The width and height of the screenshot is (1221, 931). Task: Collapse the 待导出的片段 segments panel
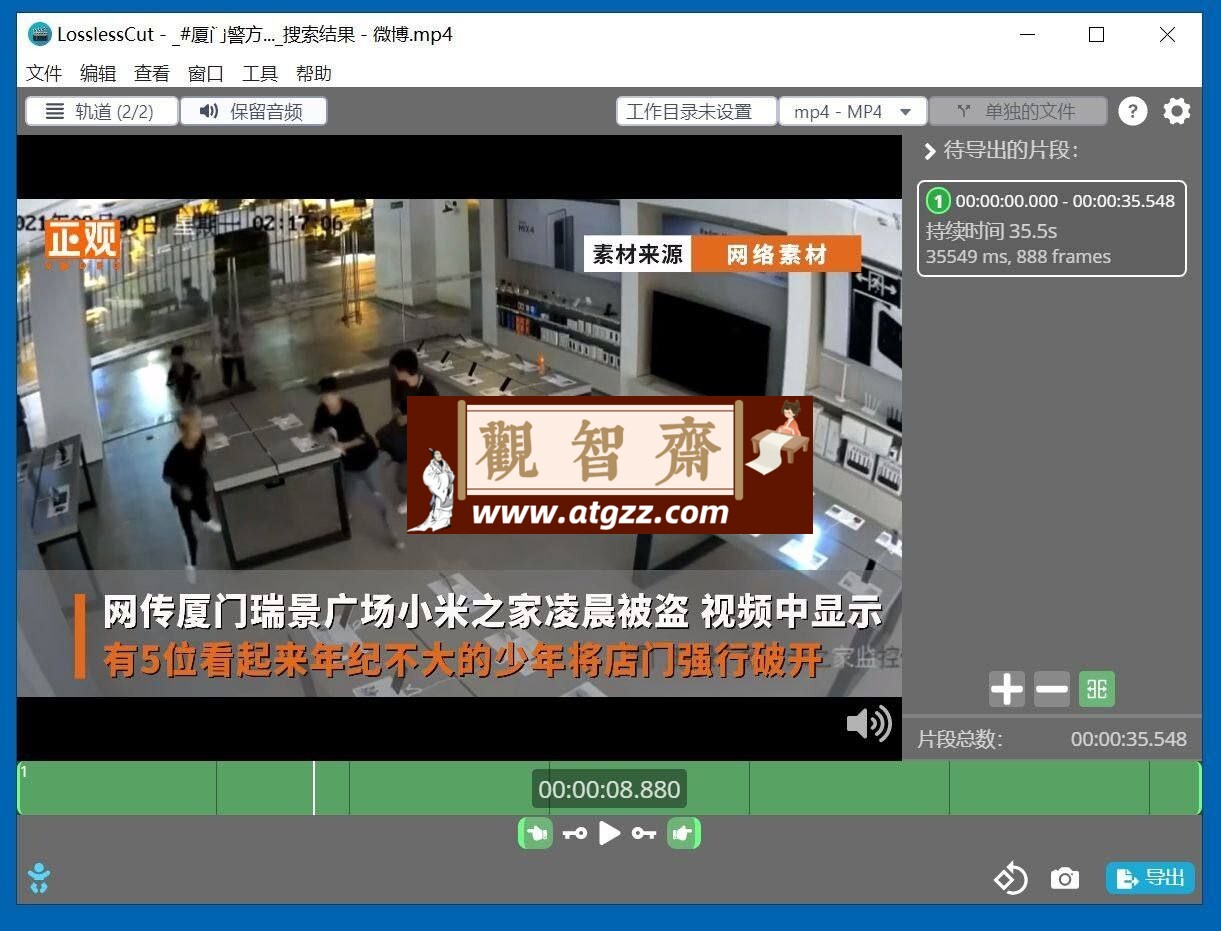coord(930,151)
